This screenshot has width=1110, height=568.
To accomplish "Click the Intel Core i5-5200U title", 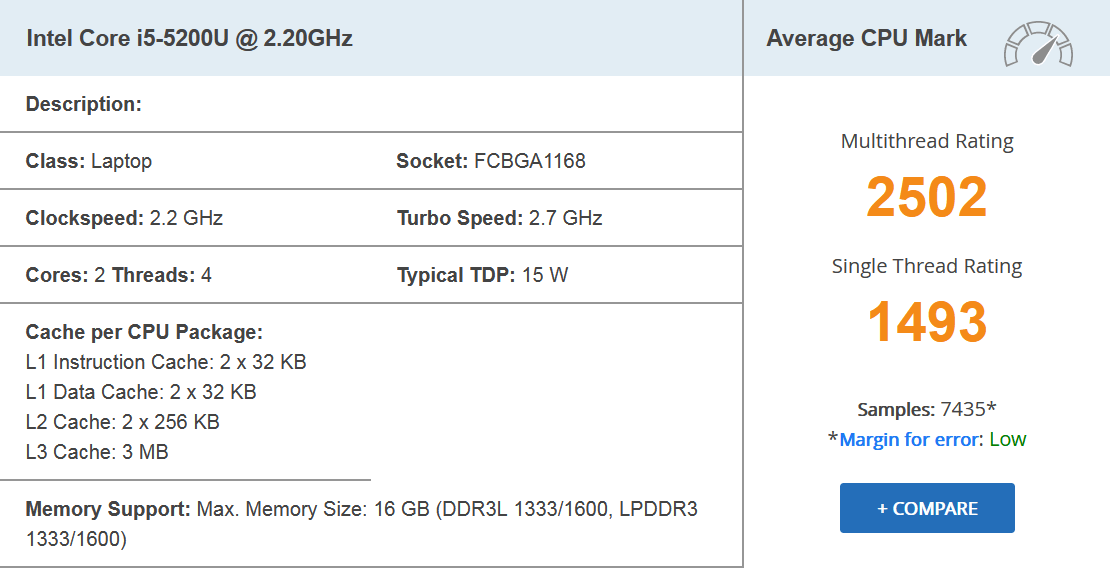I will [189, 39].
